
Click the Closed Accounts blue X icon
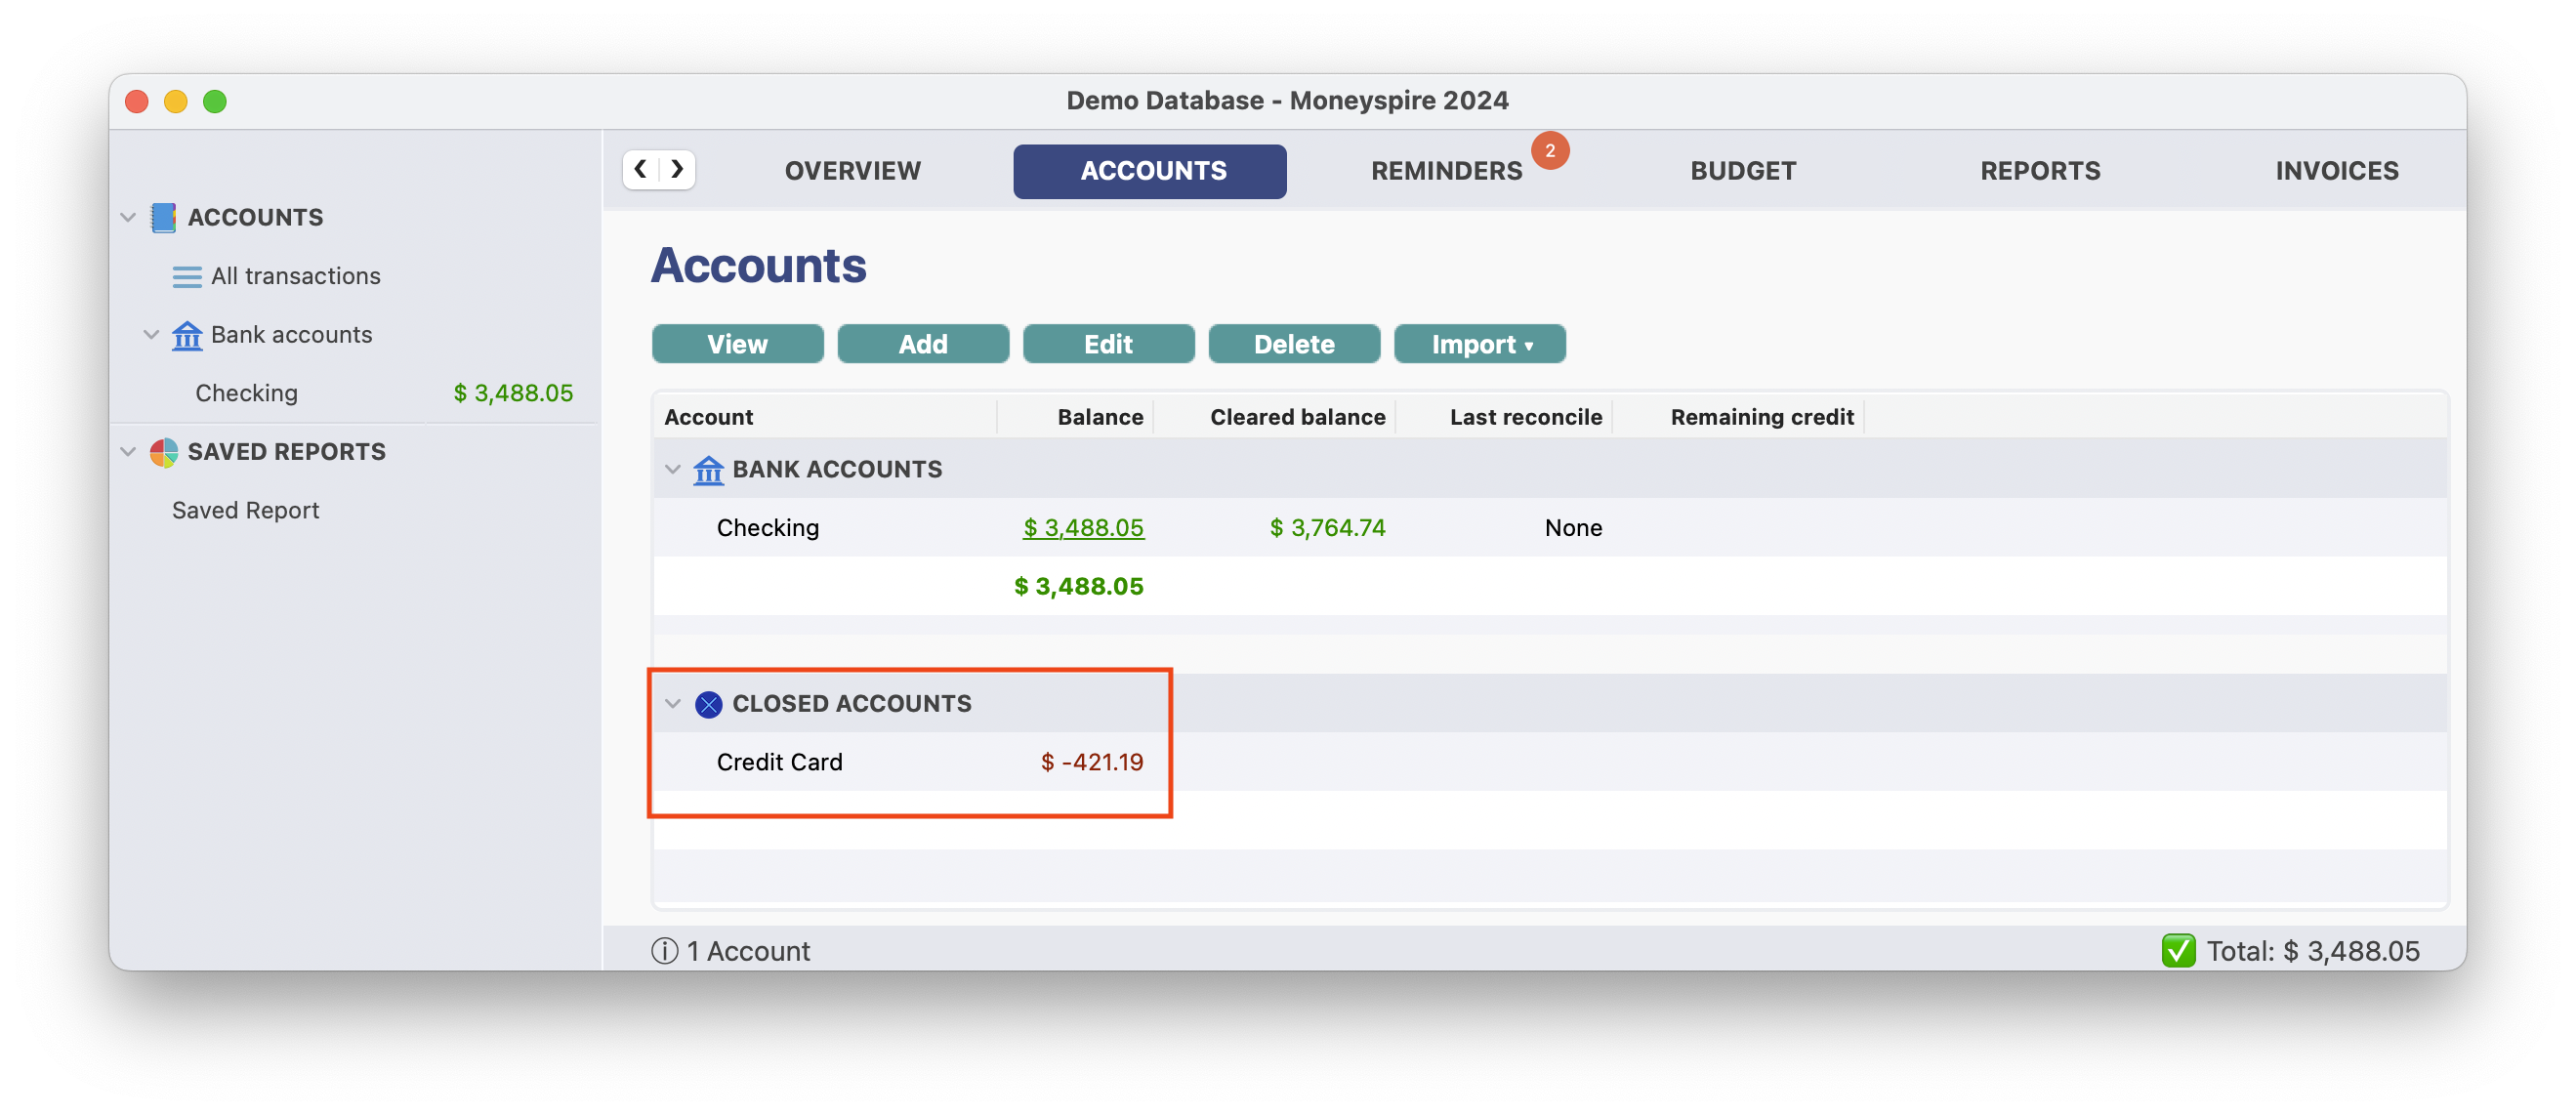pos(708,704)
